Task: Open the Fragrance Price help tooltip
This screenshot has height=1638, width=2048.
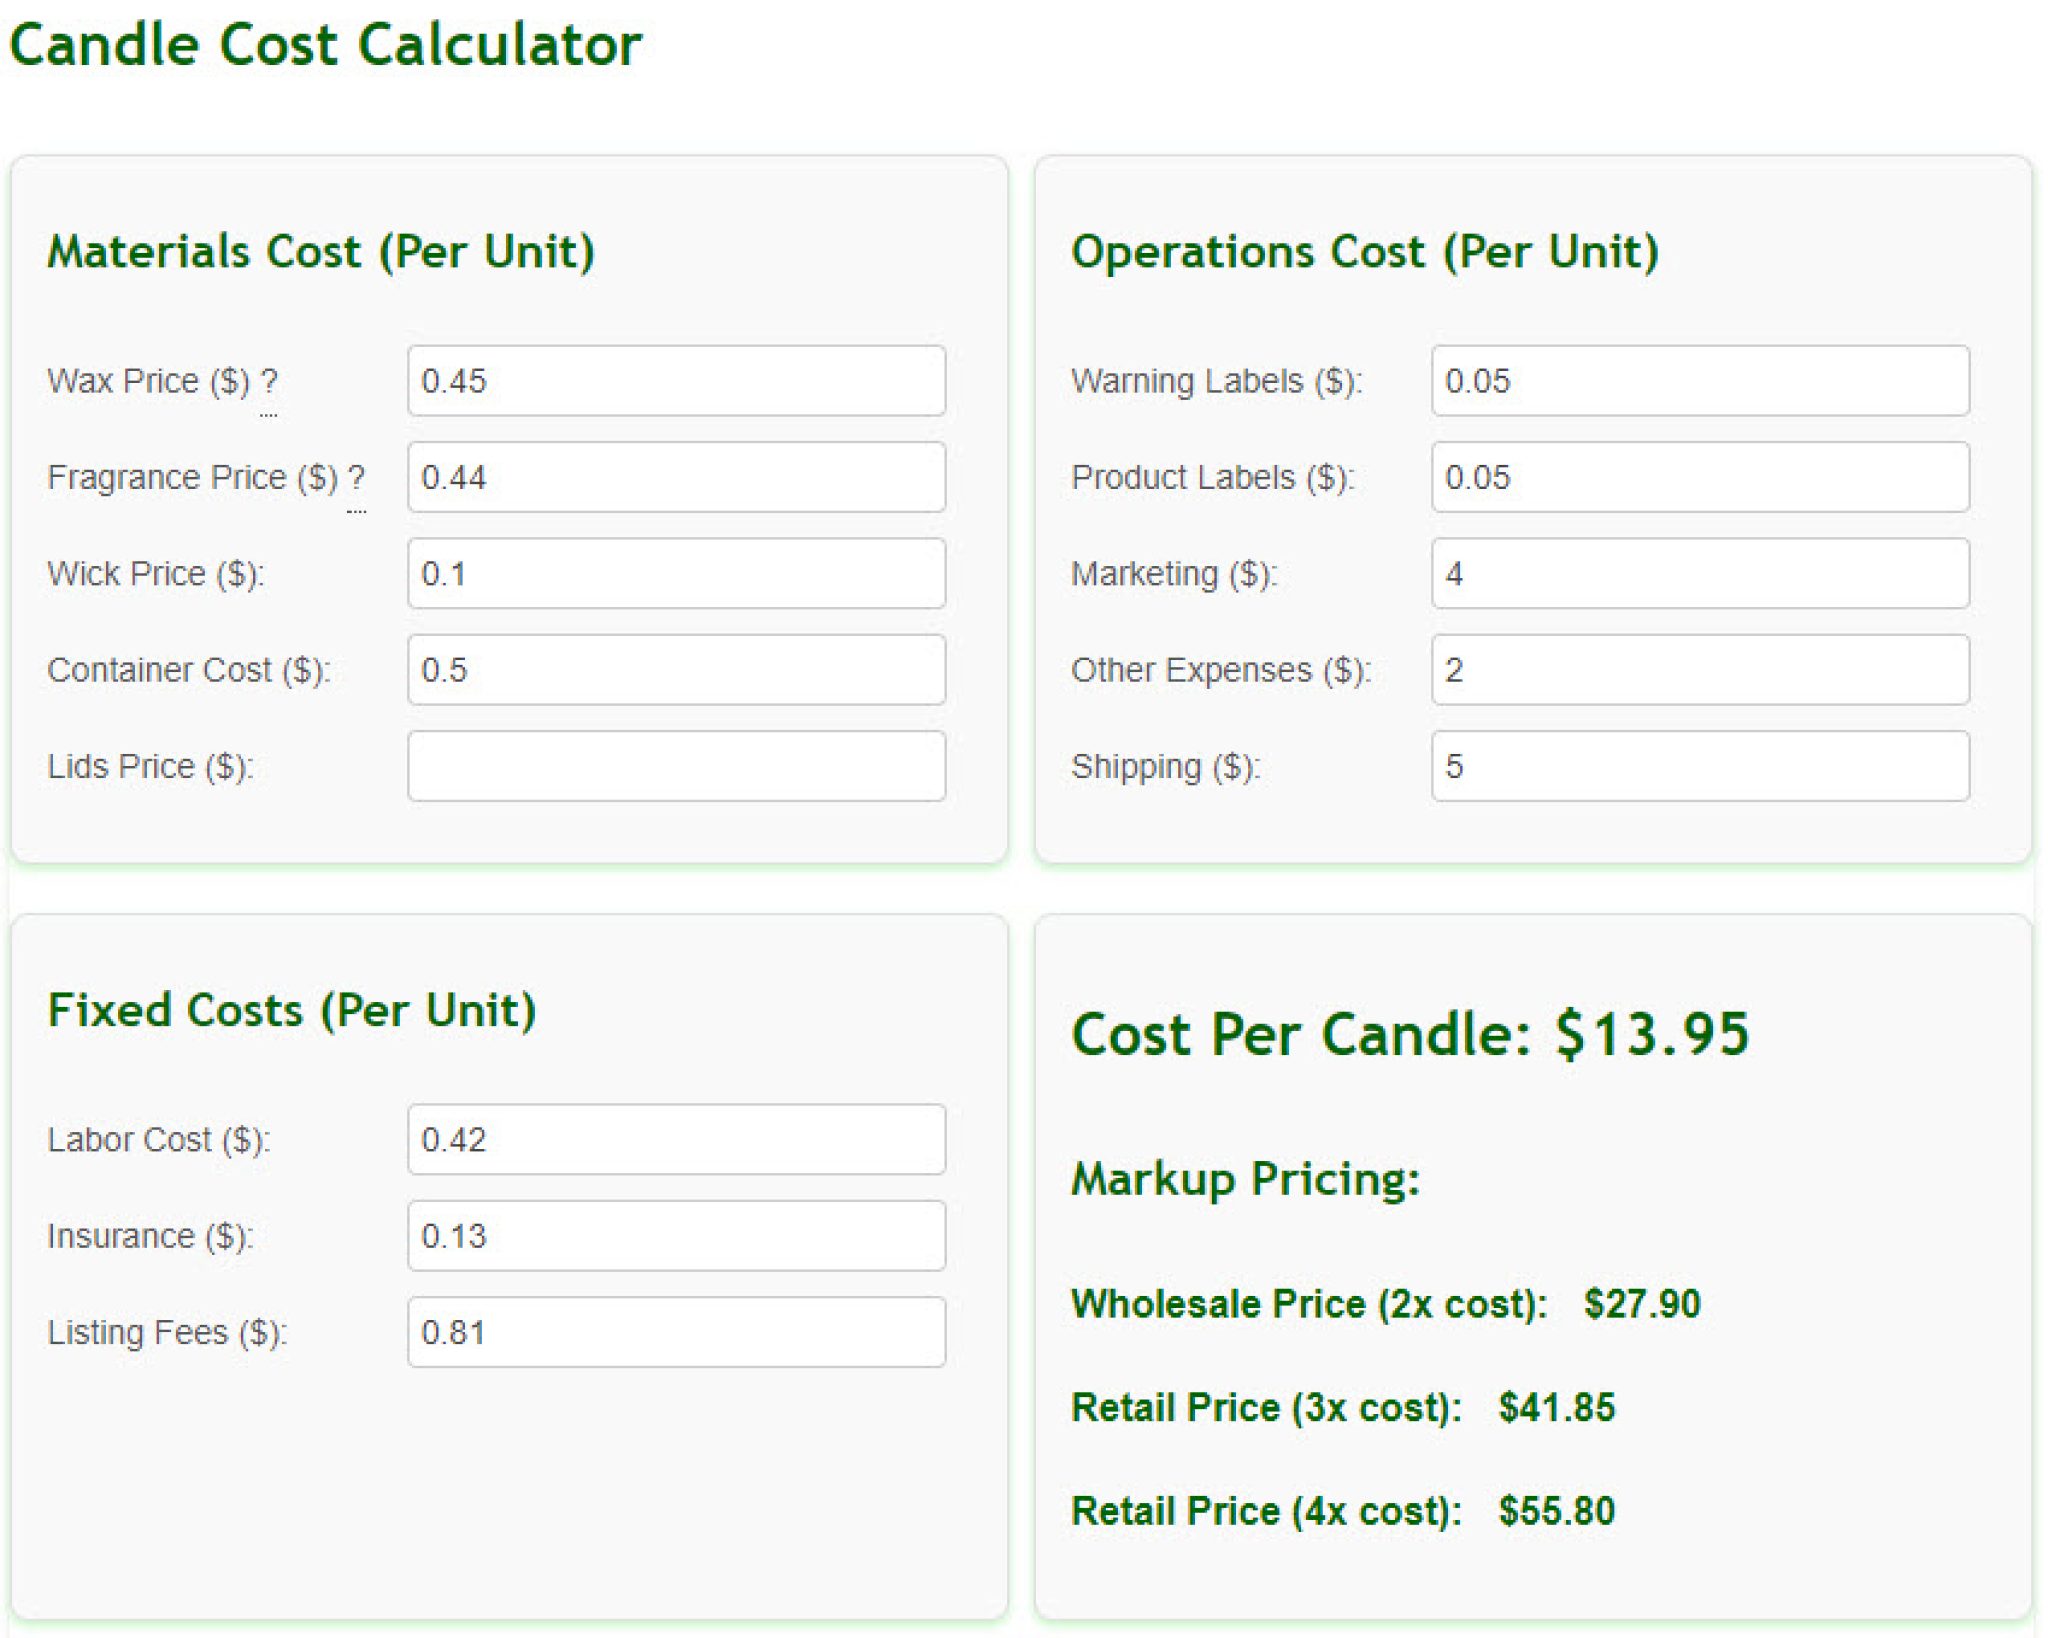Action: (x=357, y=479)
